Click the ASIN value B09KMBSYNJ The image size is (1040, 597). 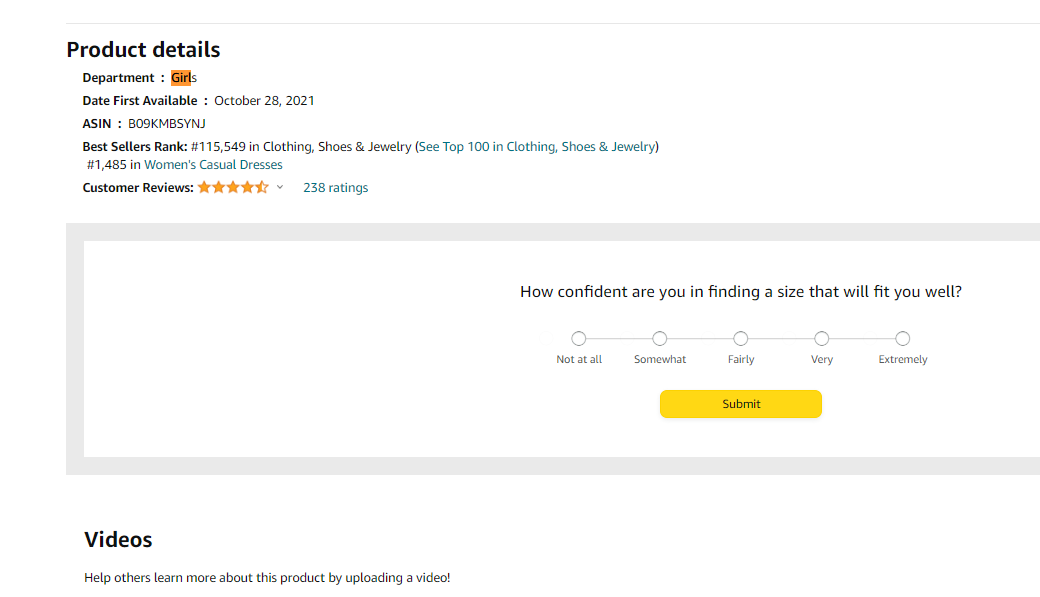166,124
